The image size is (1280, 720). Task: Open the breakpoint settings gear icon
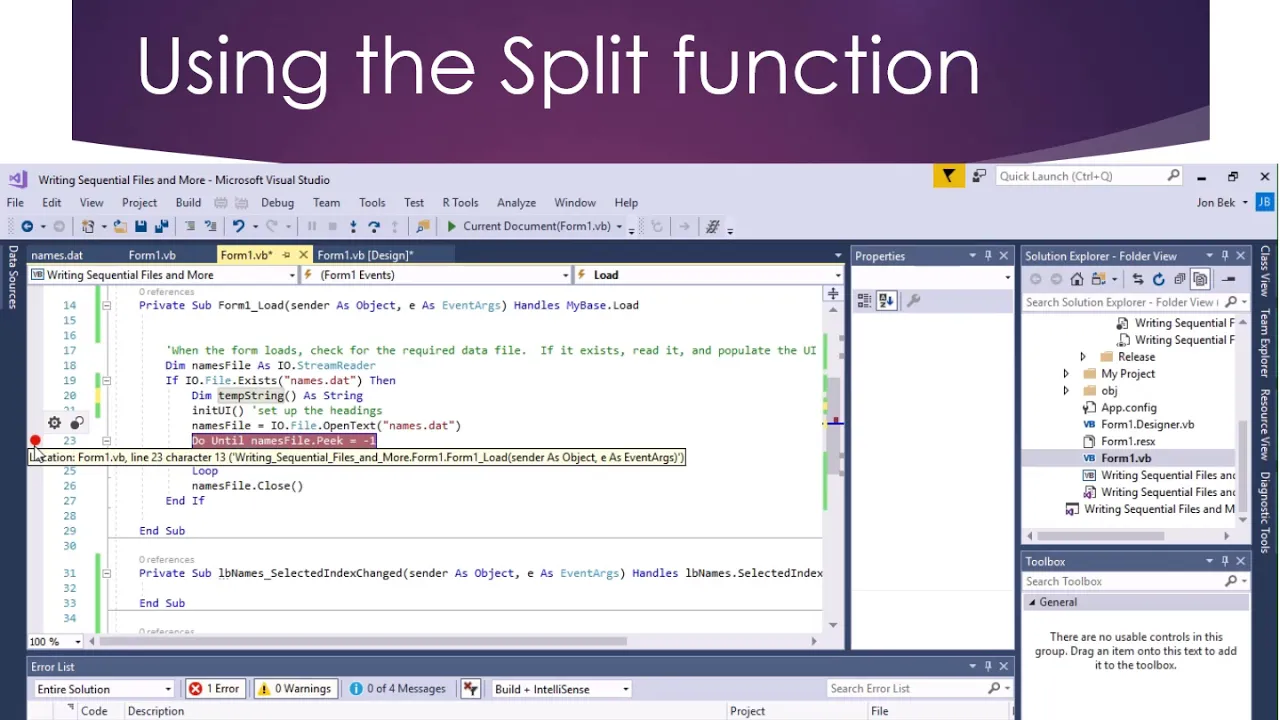(54, 423)
